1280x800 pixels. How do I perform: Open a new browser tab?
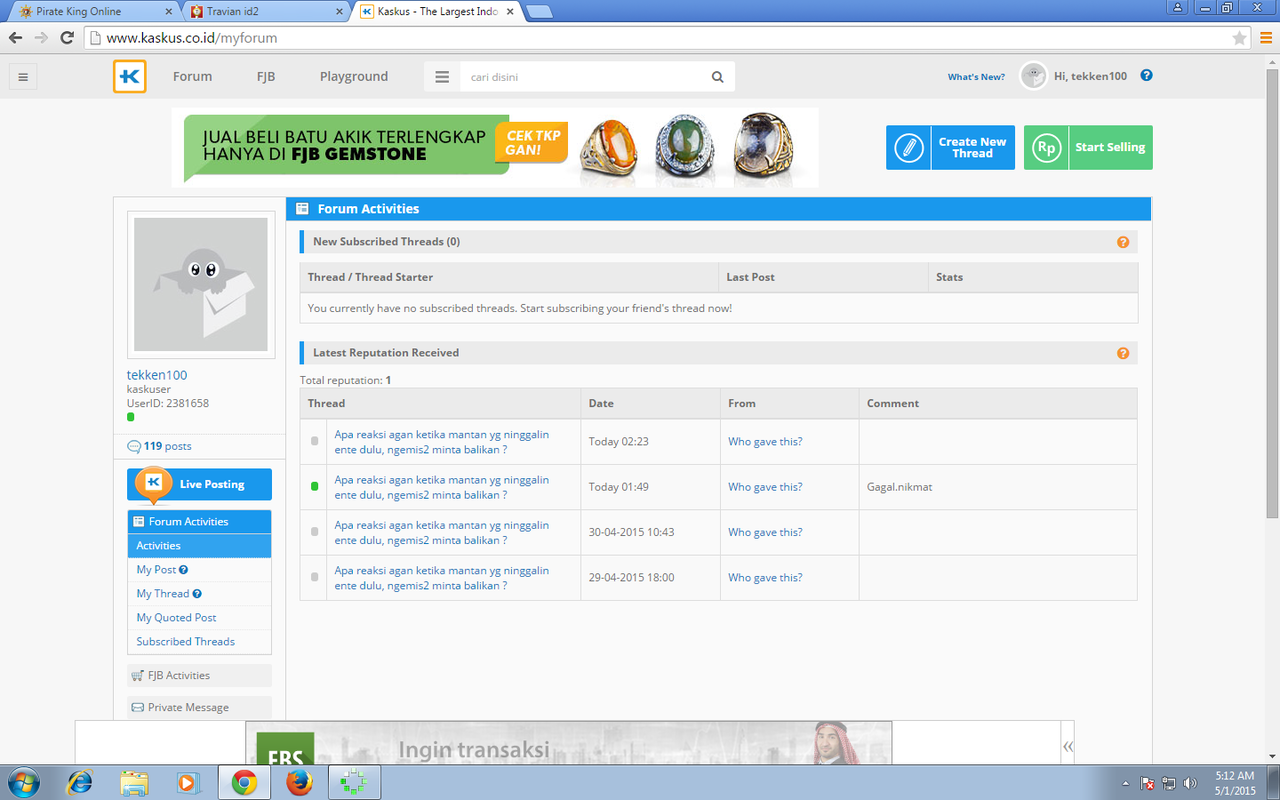click(539, 12)
